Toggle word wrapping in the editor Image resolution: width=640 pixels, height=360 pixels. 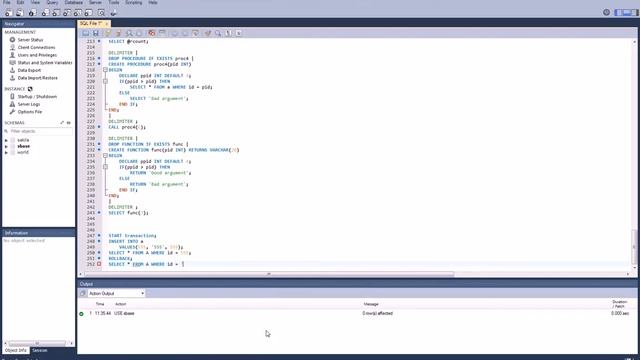(239, 33)
